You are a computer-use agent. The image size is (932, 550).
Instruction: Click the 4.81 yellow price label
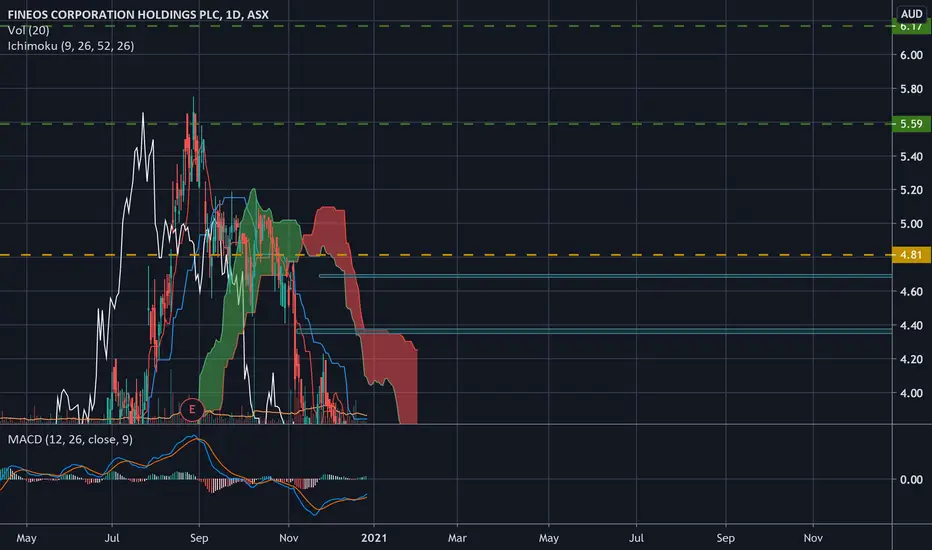pos(911,255)
